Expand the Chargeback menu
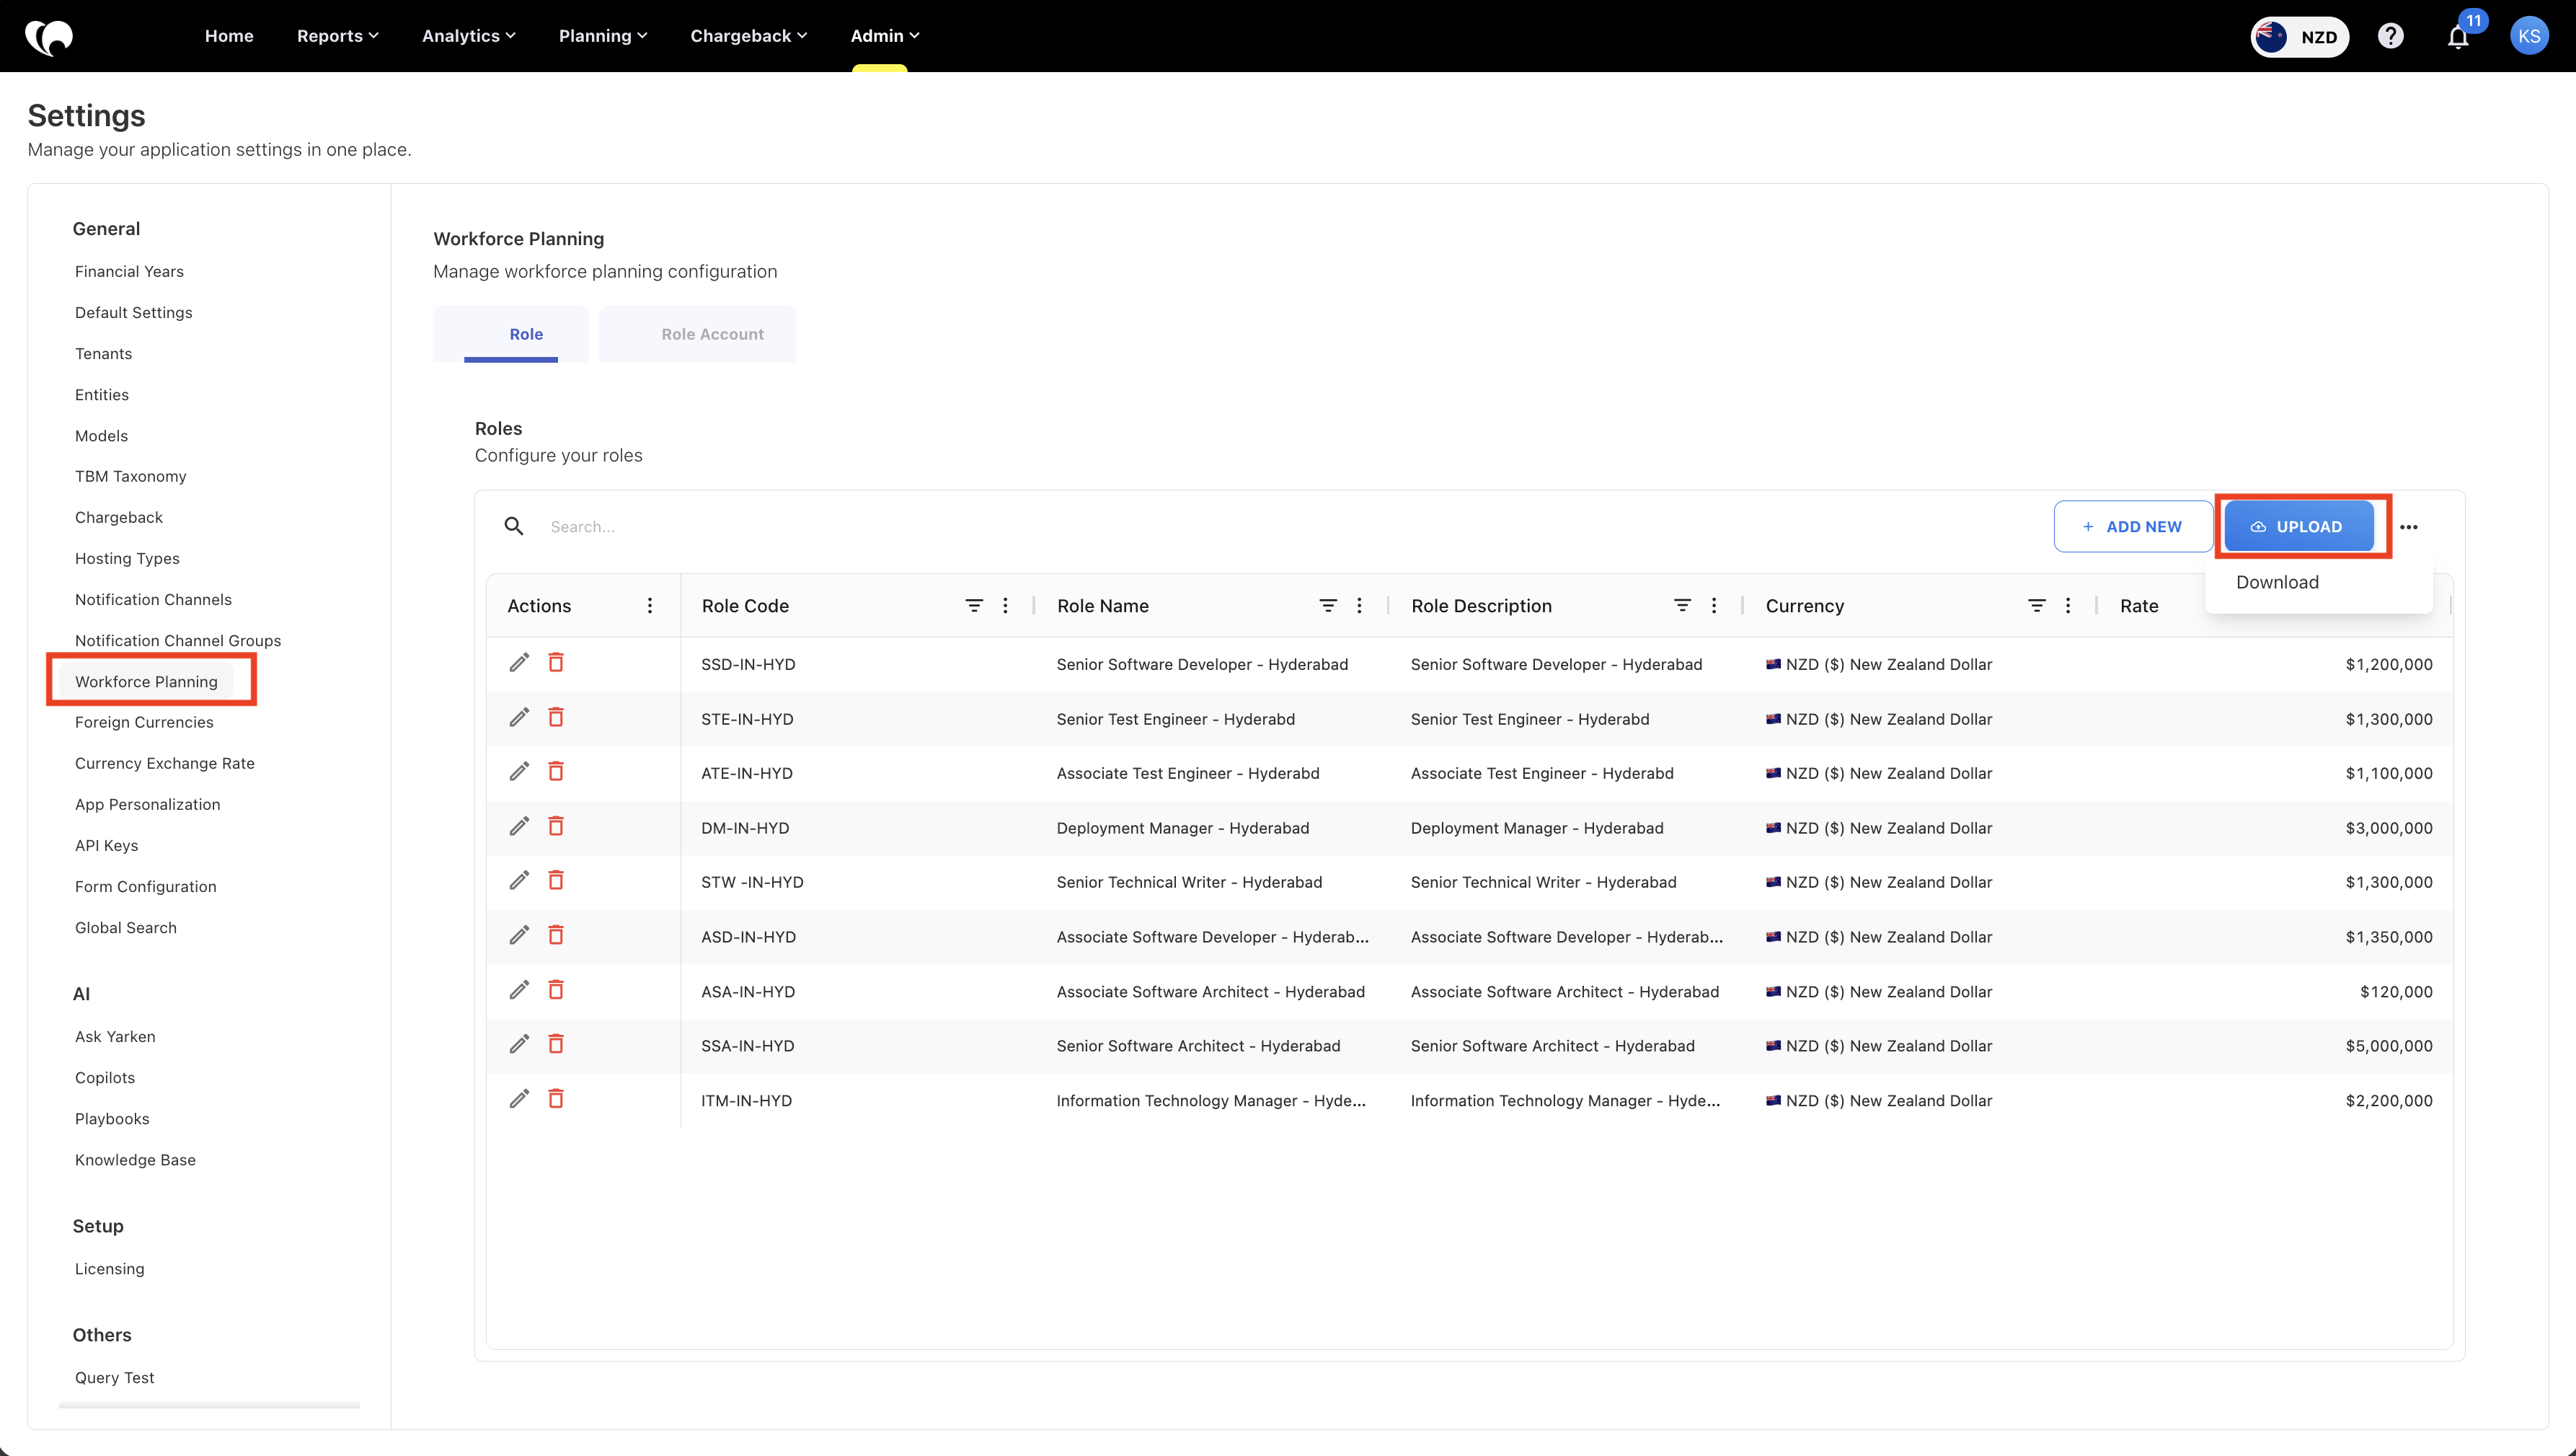This screenshot has height=1456, width=2576. 749,36
